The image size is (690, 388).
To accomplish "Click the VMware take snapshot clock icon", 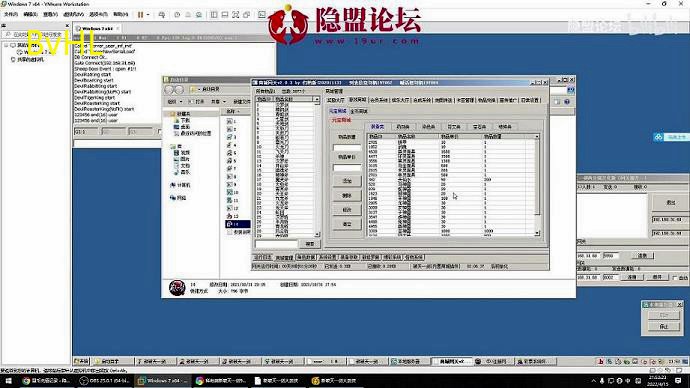I will coord(177,15).
